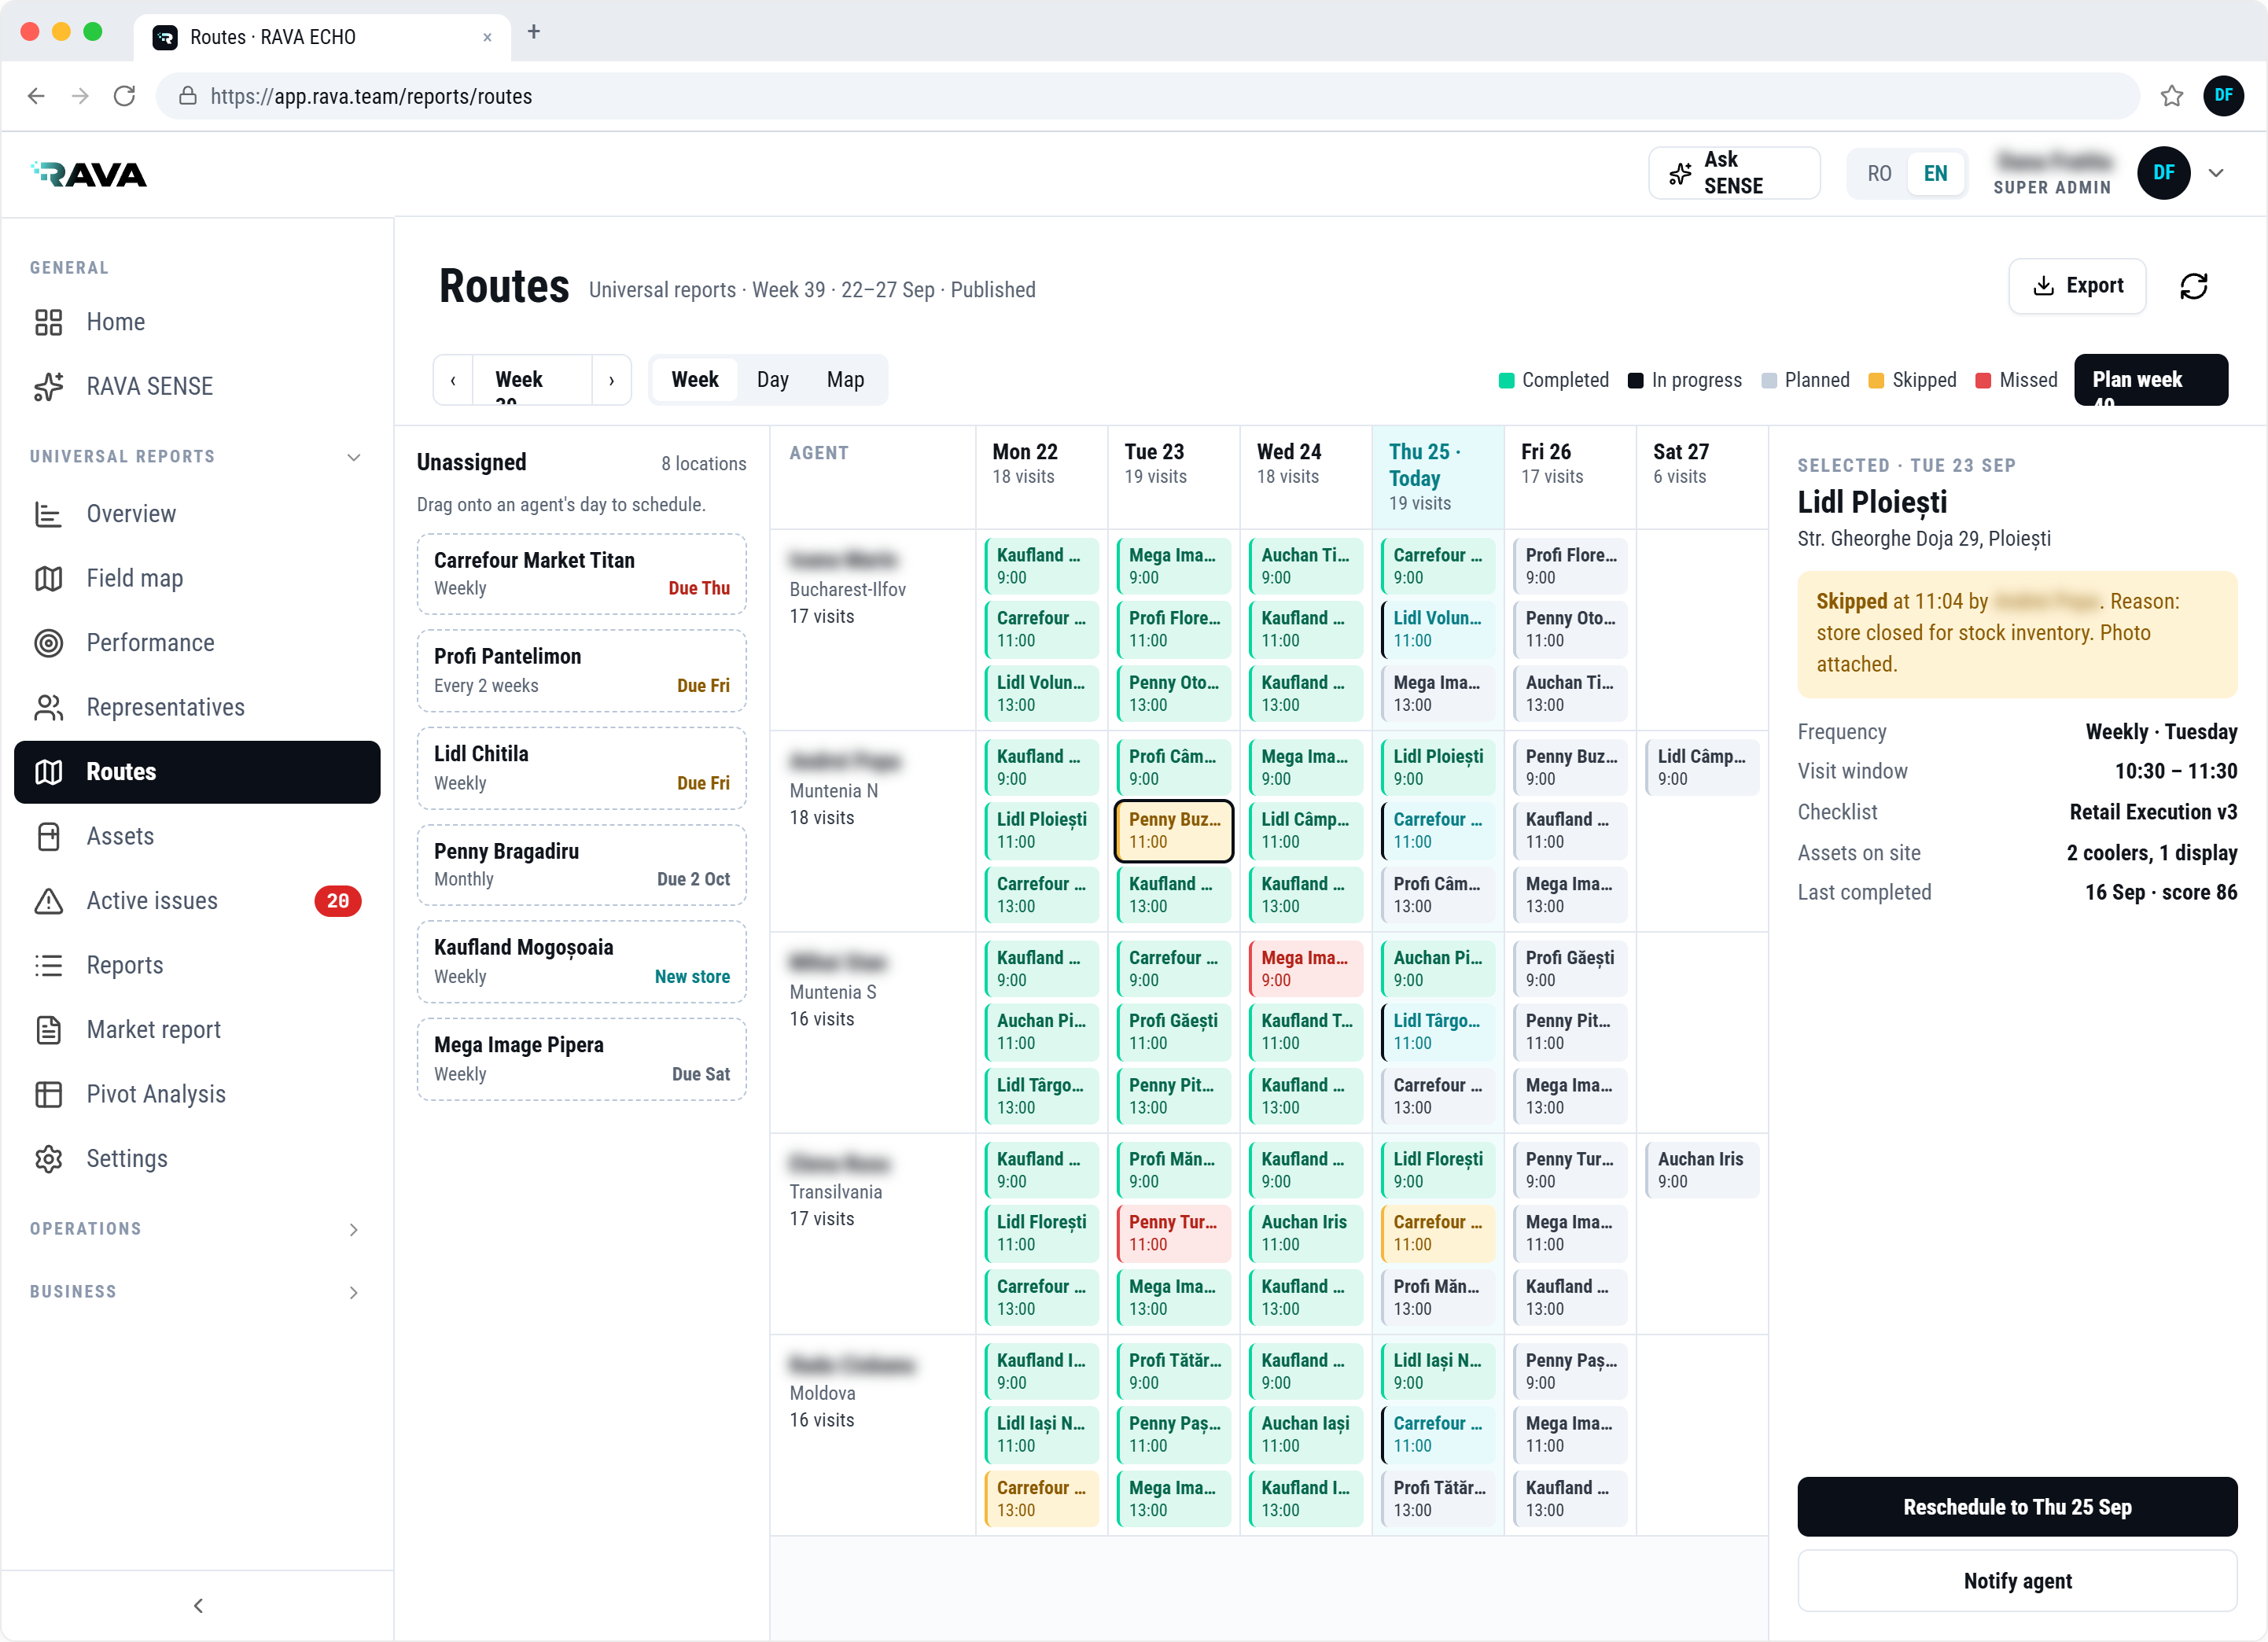Screen dimensions: 2268x1642
Task: Click Reschedule to Thu 25 Sep
Action: tap(2016, 1506)
